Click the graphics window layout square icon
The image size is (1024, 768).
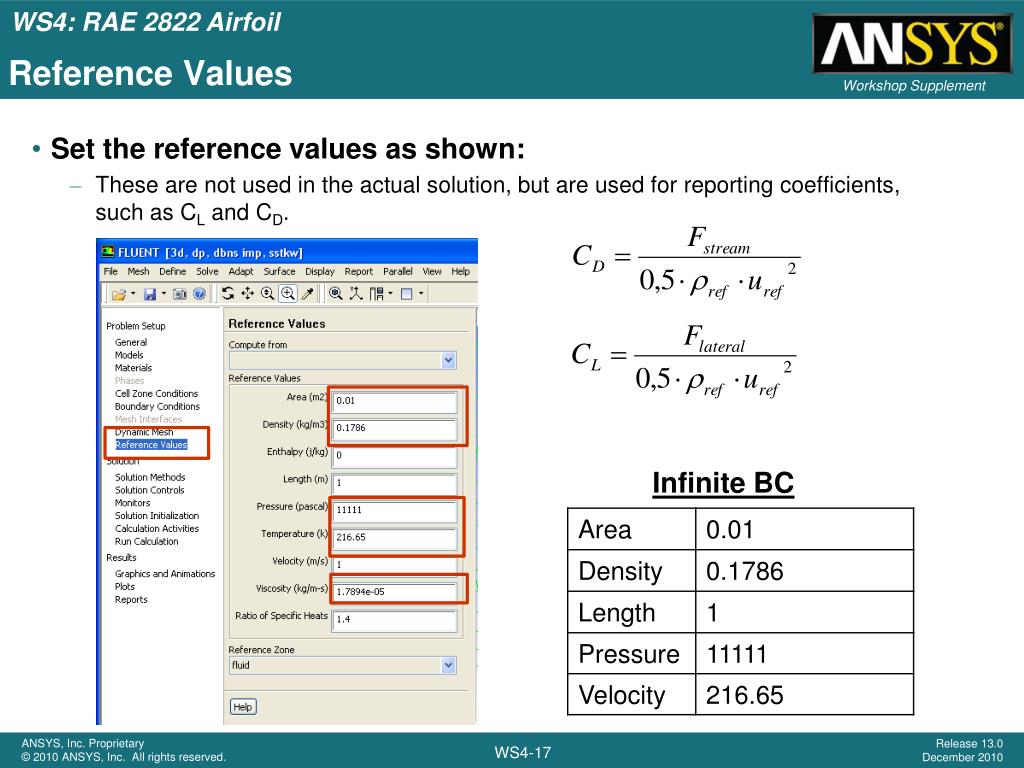click(406, 294)
